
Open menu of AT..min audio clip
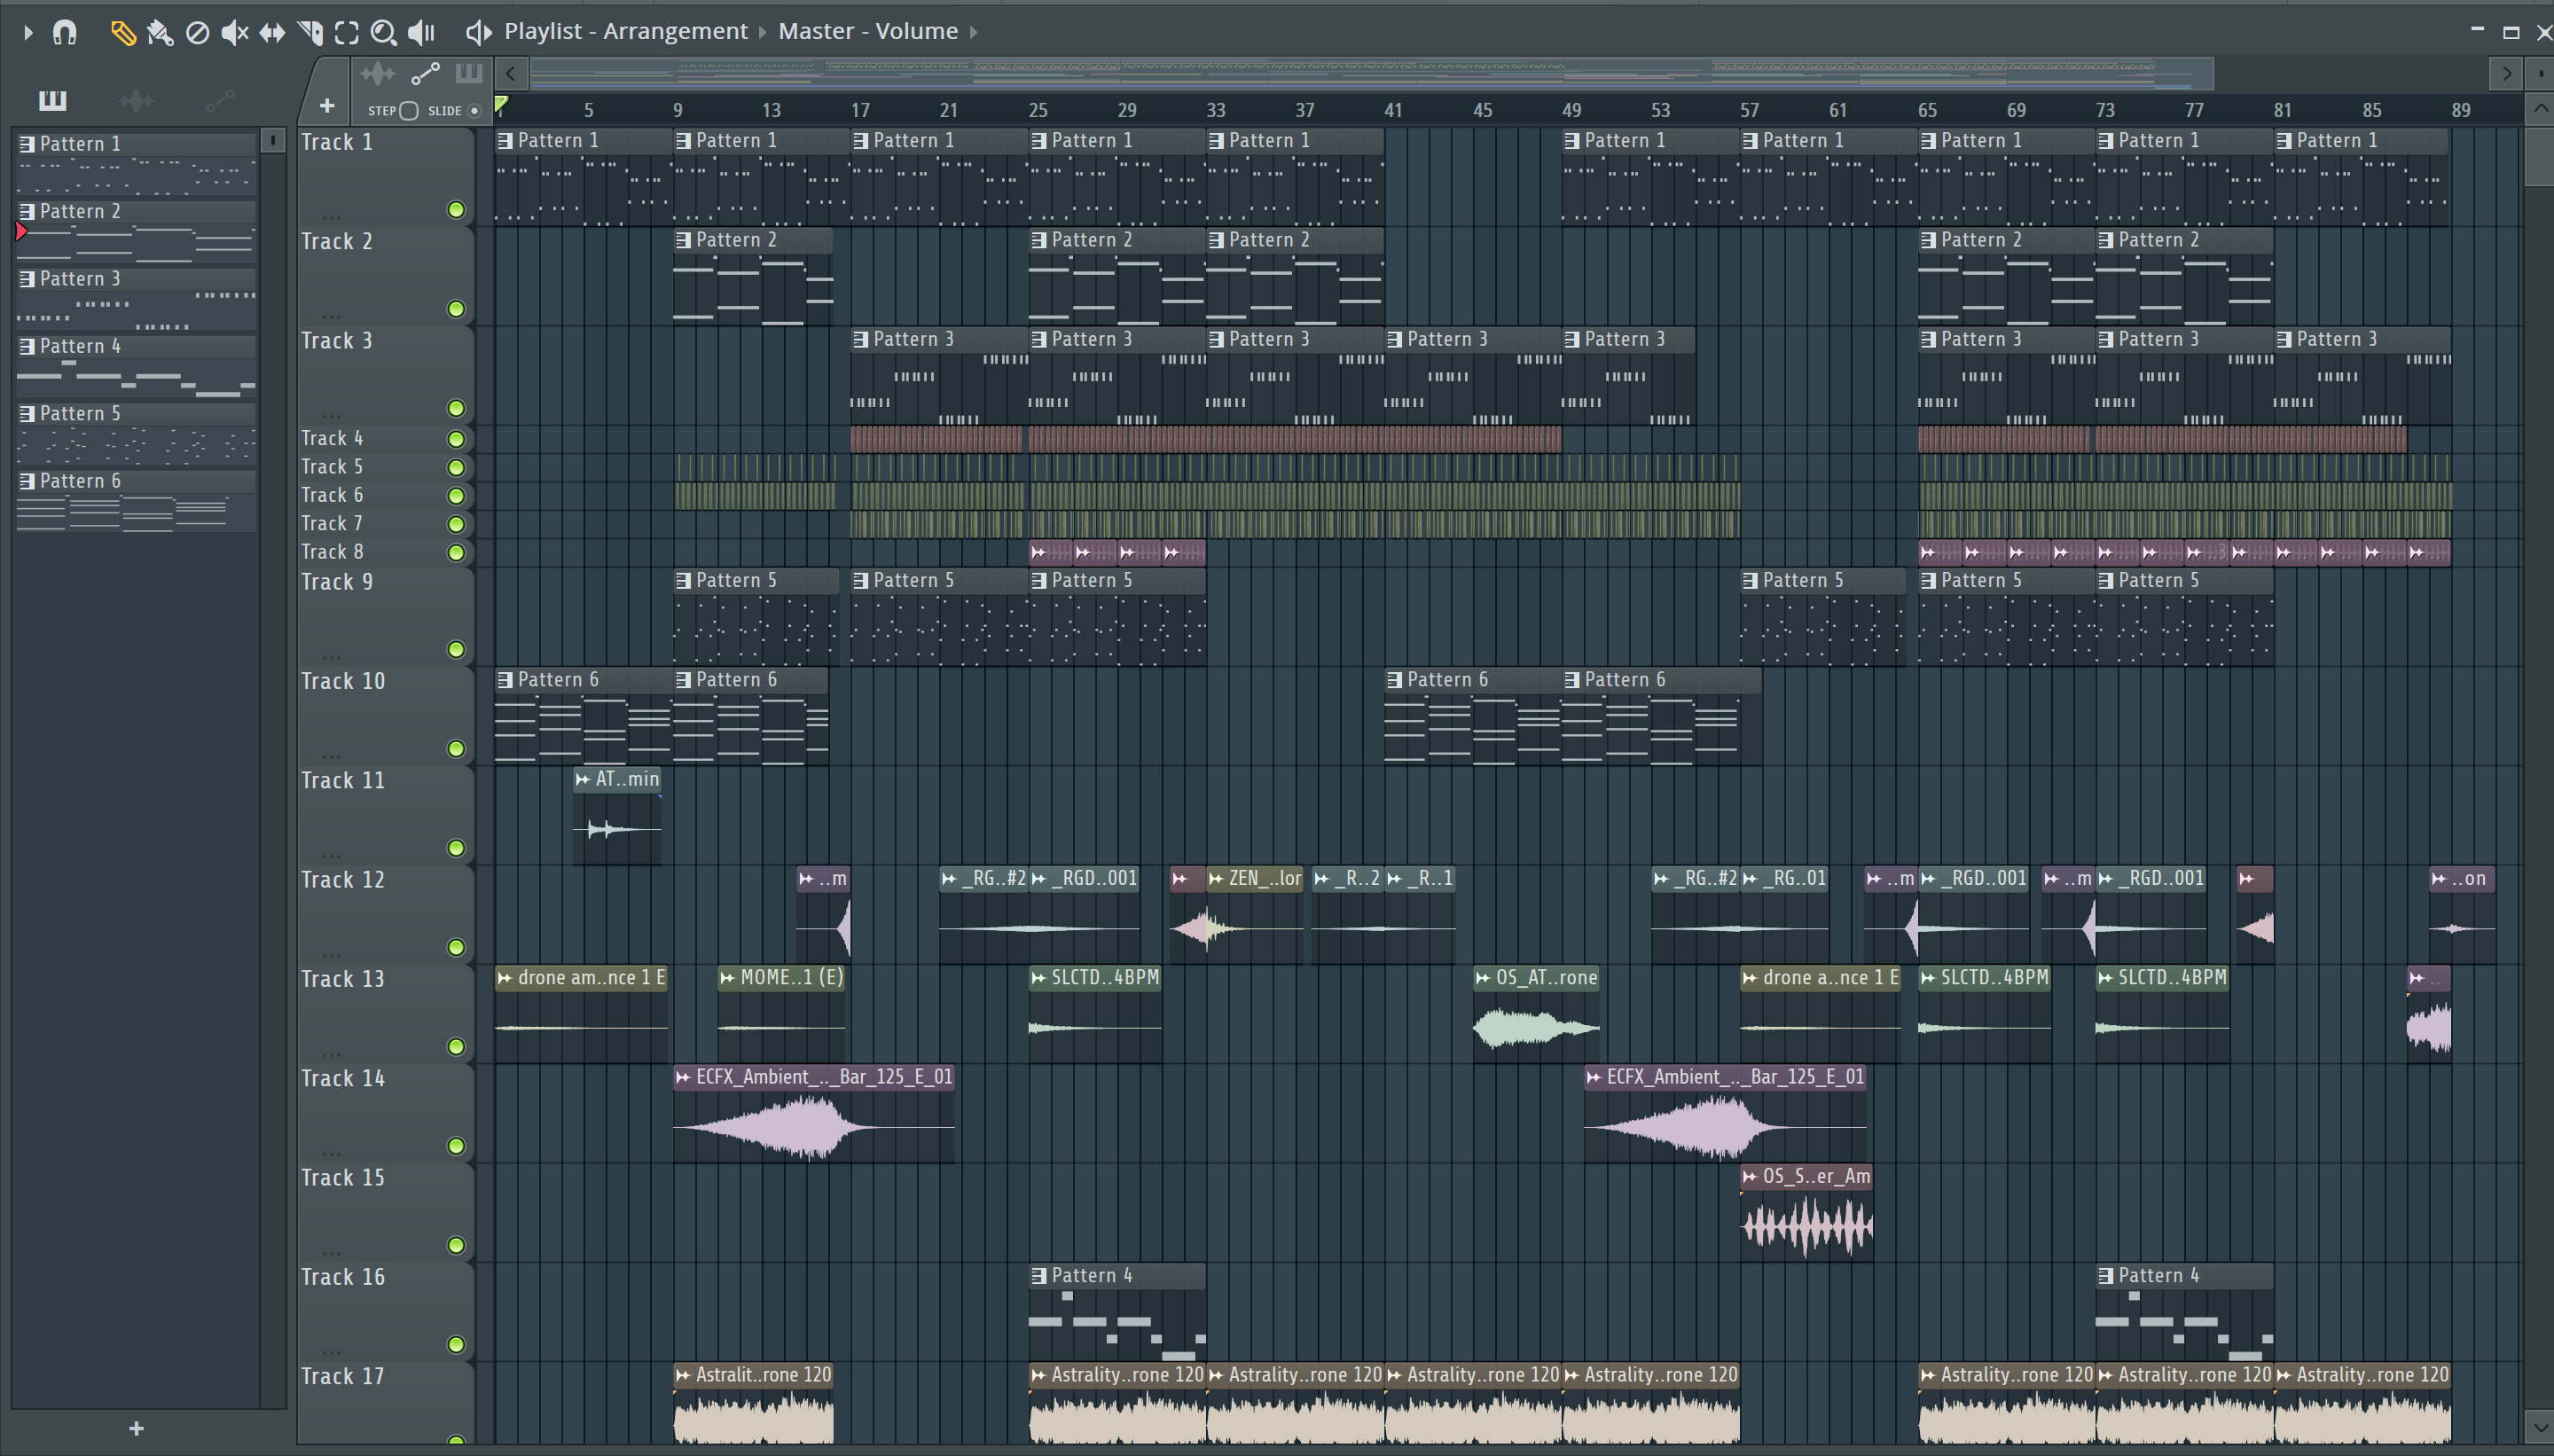point(583,779)
